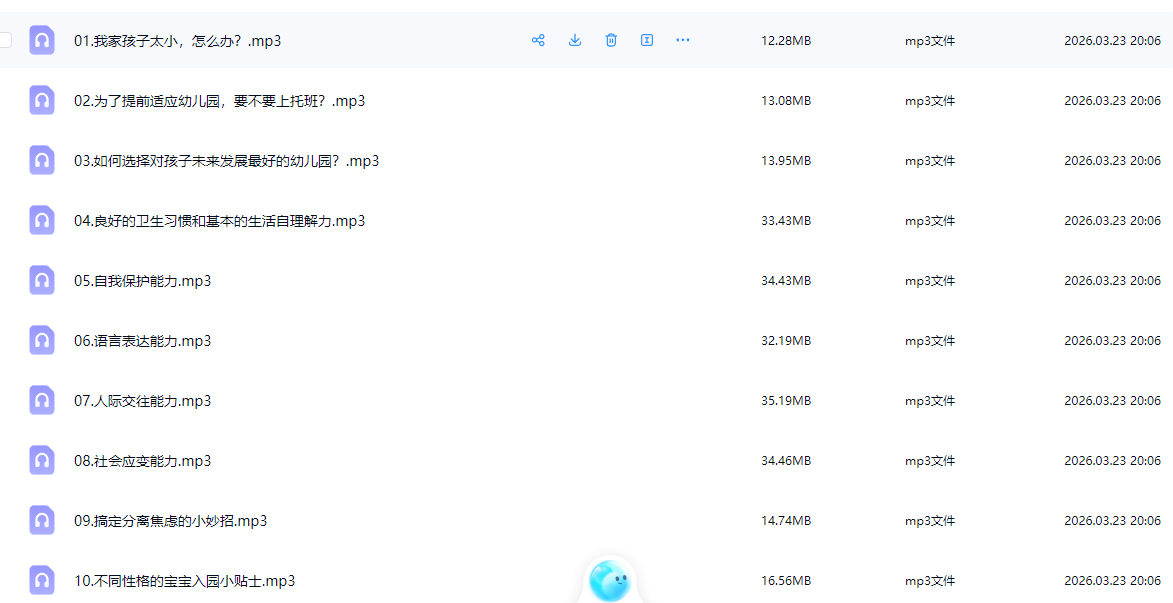Click the 33.43MB size value

tap(785, 221)
